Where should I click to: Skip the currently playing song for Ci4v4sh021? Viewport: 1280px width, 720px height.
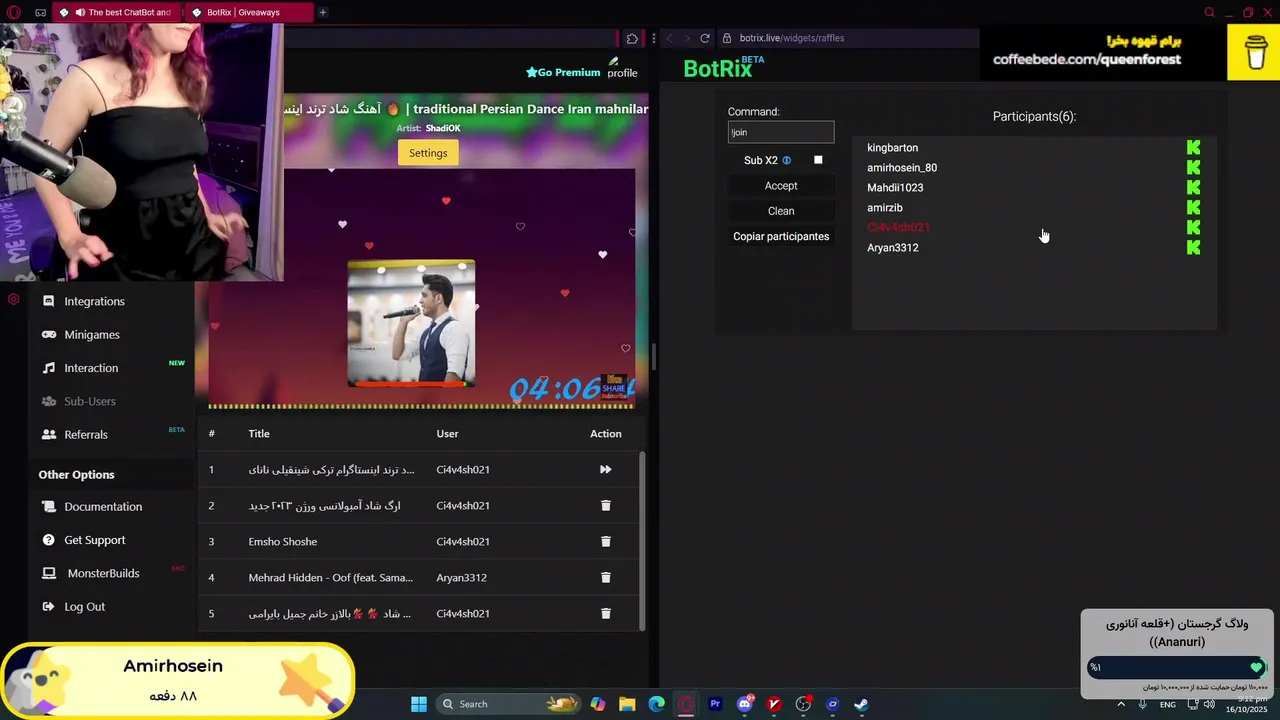point(605,469)
